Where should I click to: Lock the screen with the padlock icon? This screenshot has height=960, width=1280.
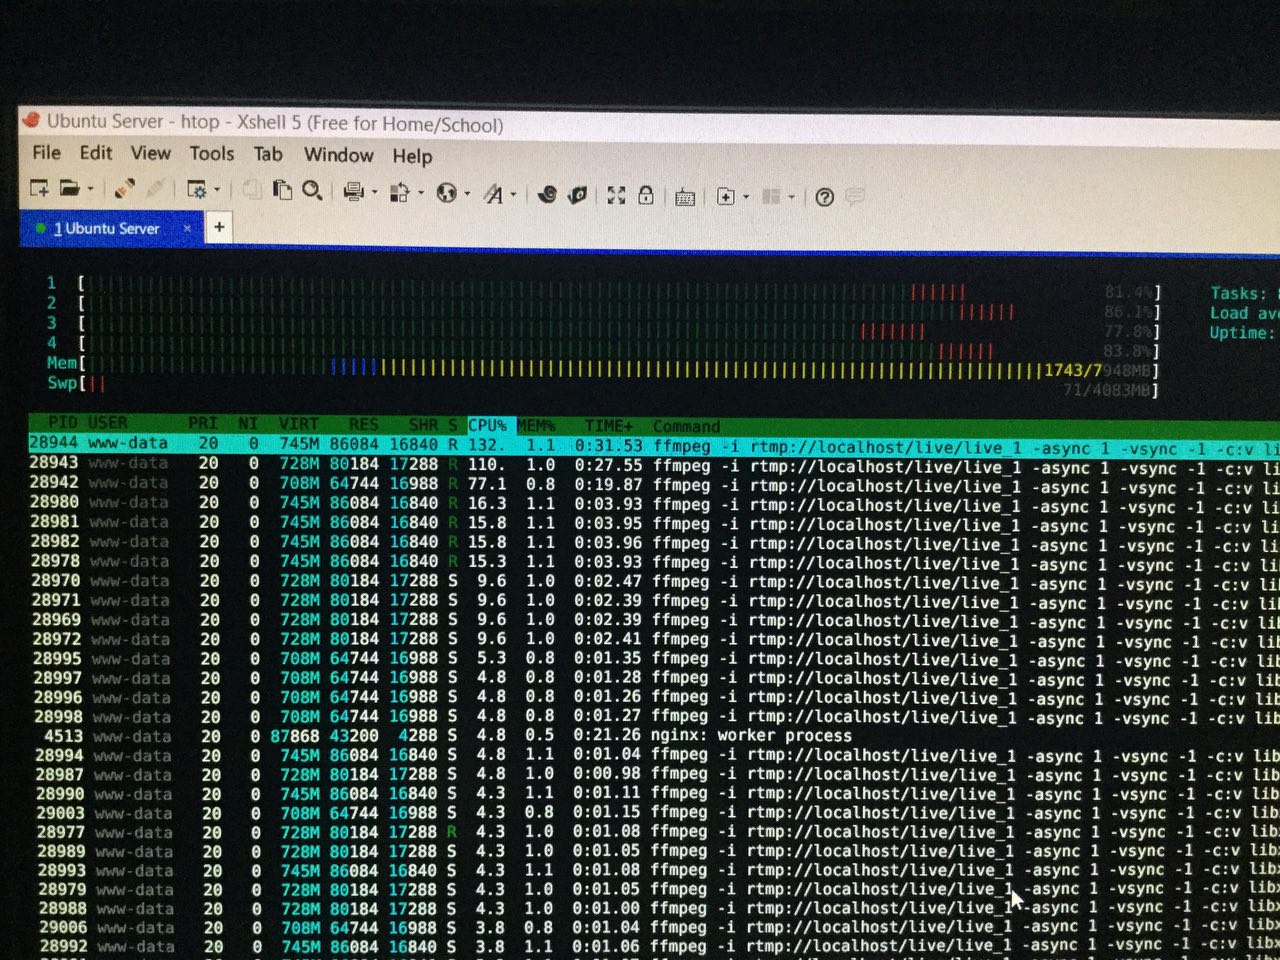pos(646,196)
